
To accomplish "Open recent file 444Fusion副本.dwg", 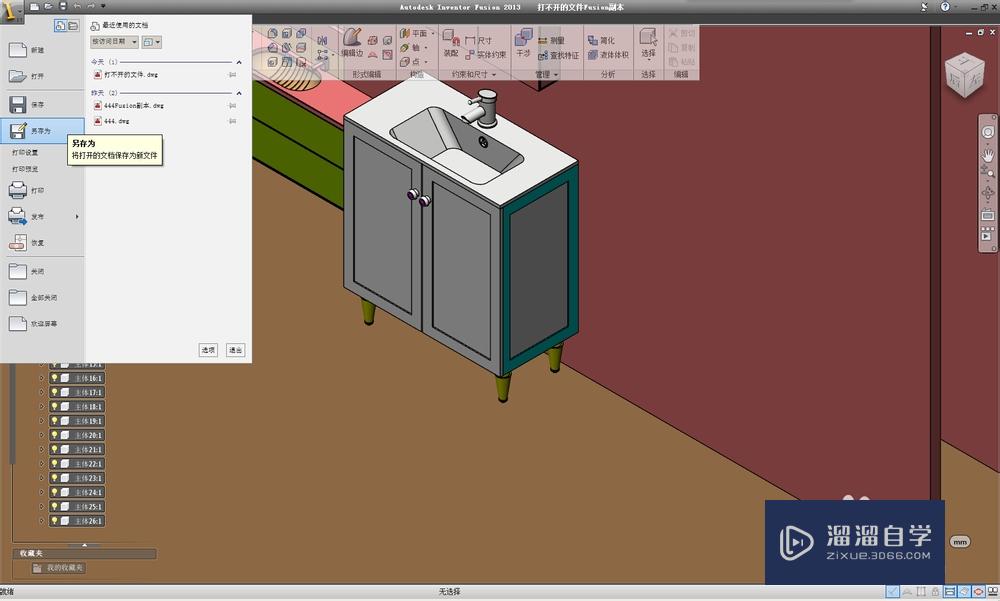I will 133,105.
